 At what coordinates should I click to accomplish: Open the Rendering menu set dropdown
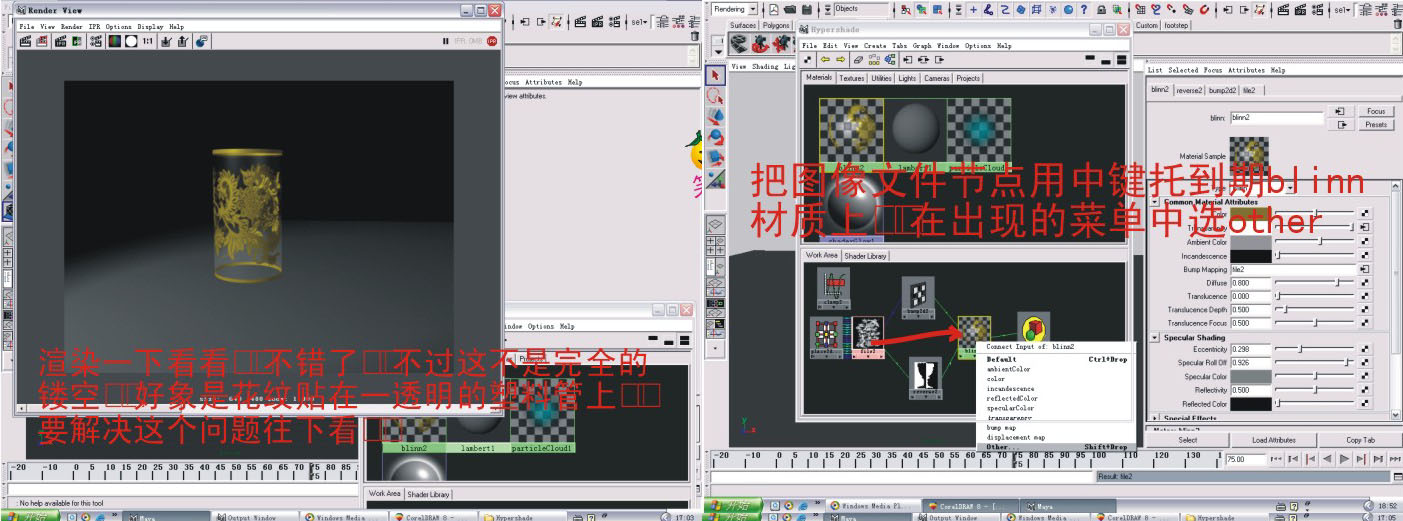click(754, 9)
